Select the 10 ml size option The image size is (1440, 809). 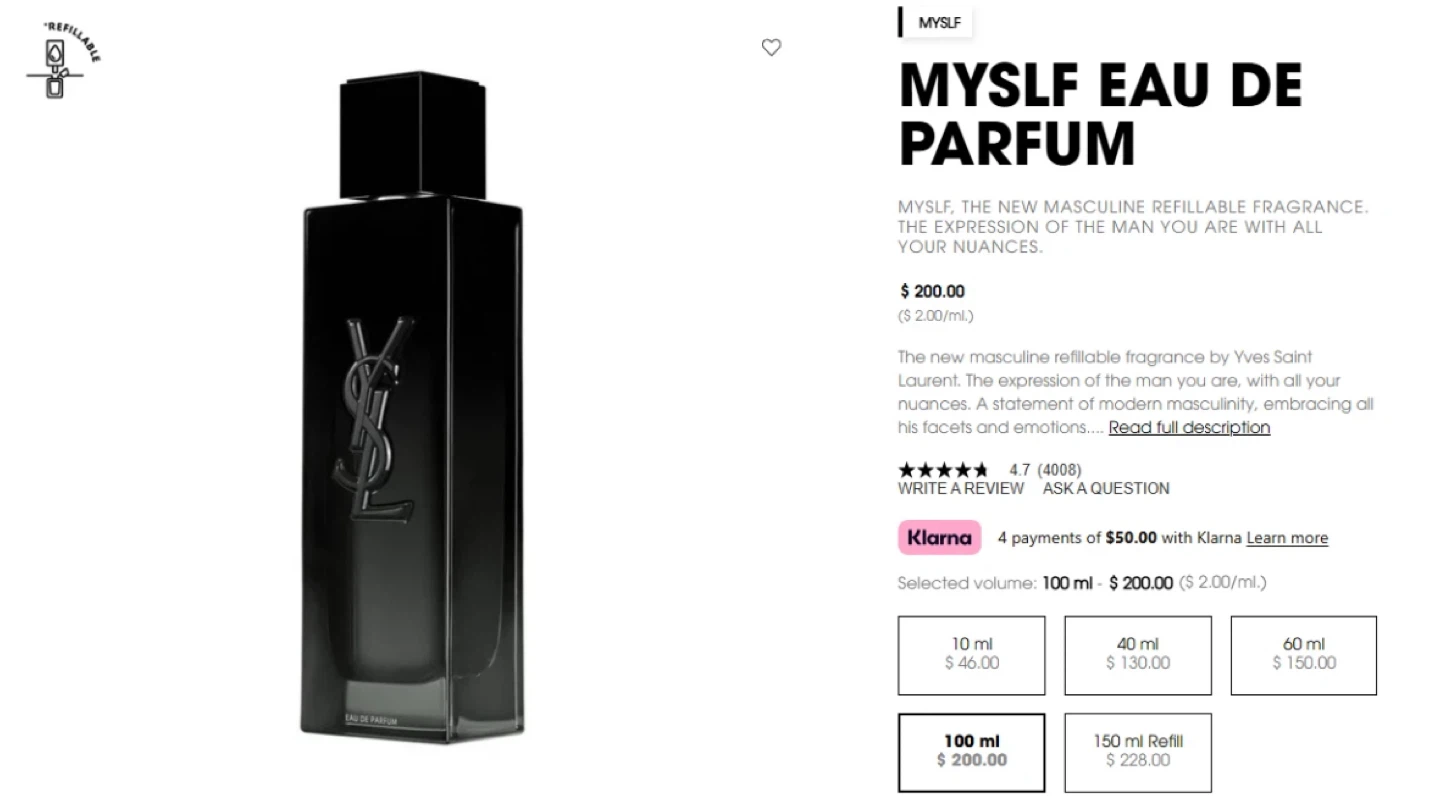(x=972, y=655)
